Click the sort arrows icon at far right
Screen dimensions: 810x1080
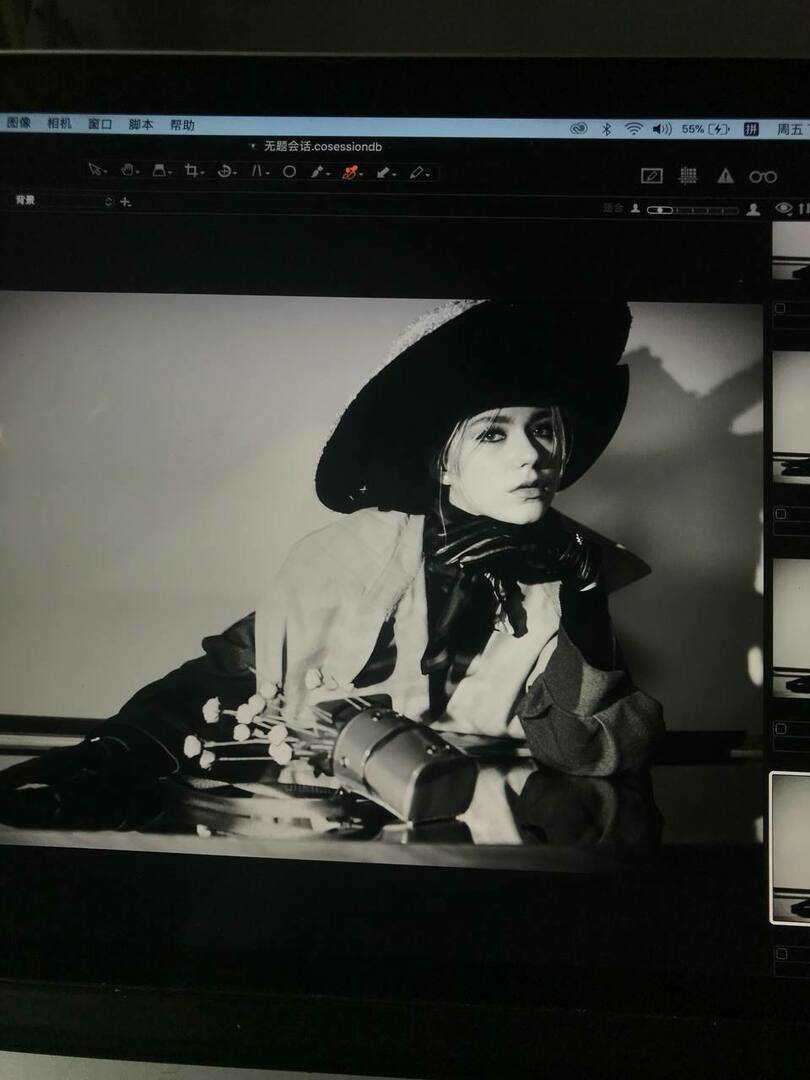804,209
